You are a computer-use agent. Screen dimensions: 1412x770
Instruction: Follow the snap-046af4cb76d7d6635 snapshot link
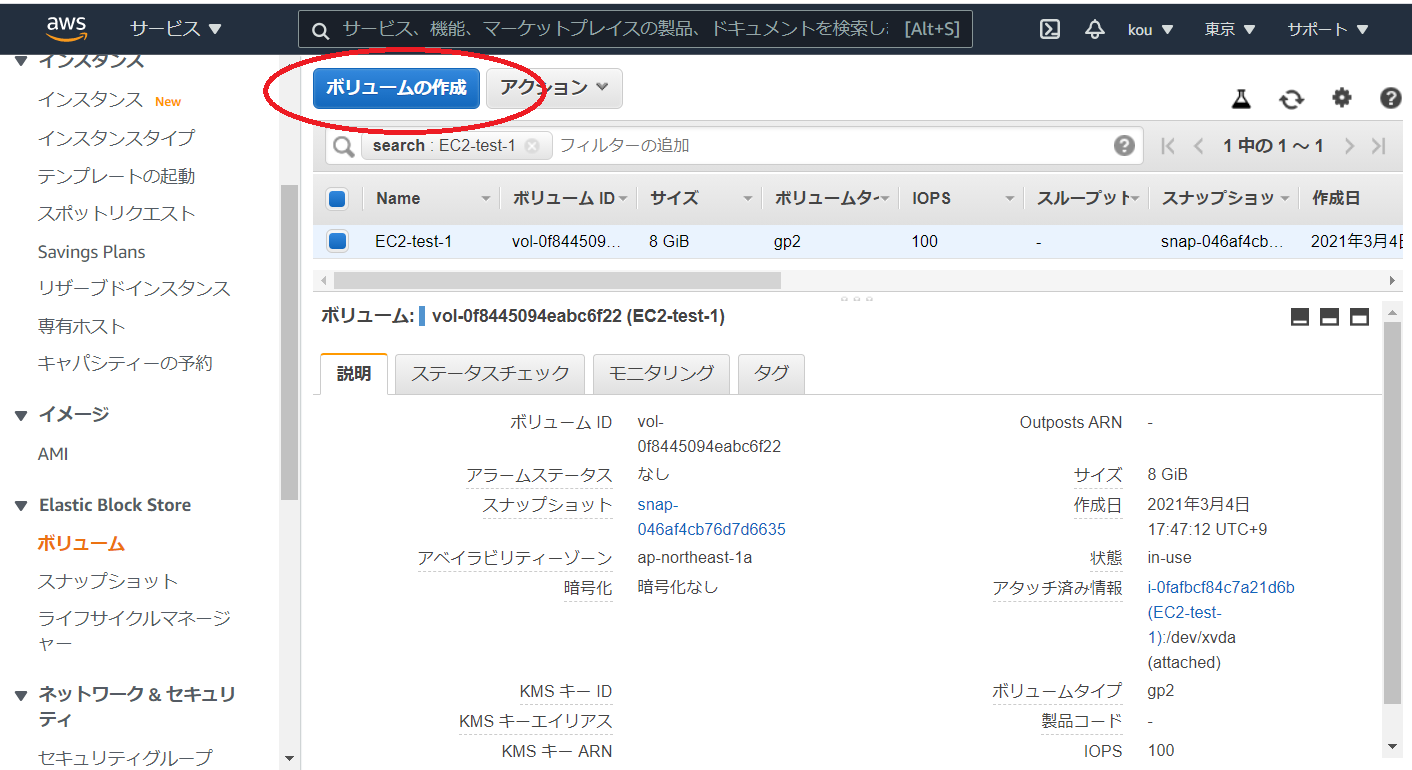tap(711, 517)
